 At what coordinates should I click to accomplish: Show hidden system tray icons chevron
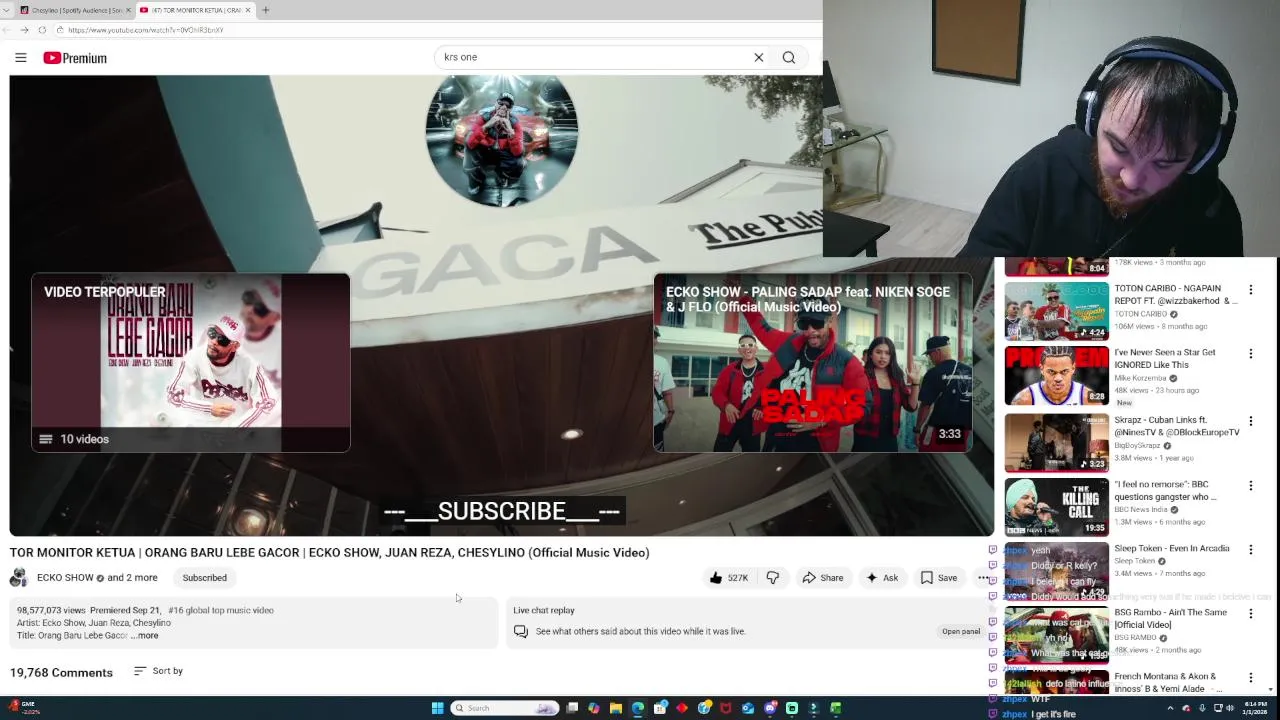(x=1170, y=708)
